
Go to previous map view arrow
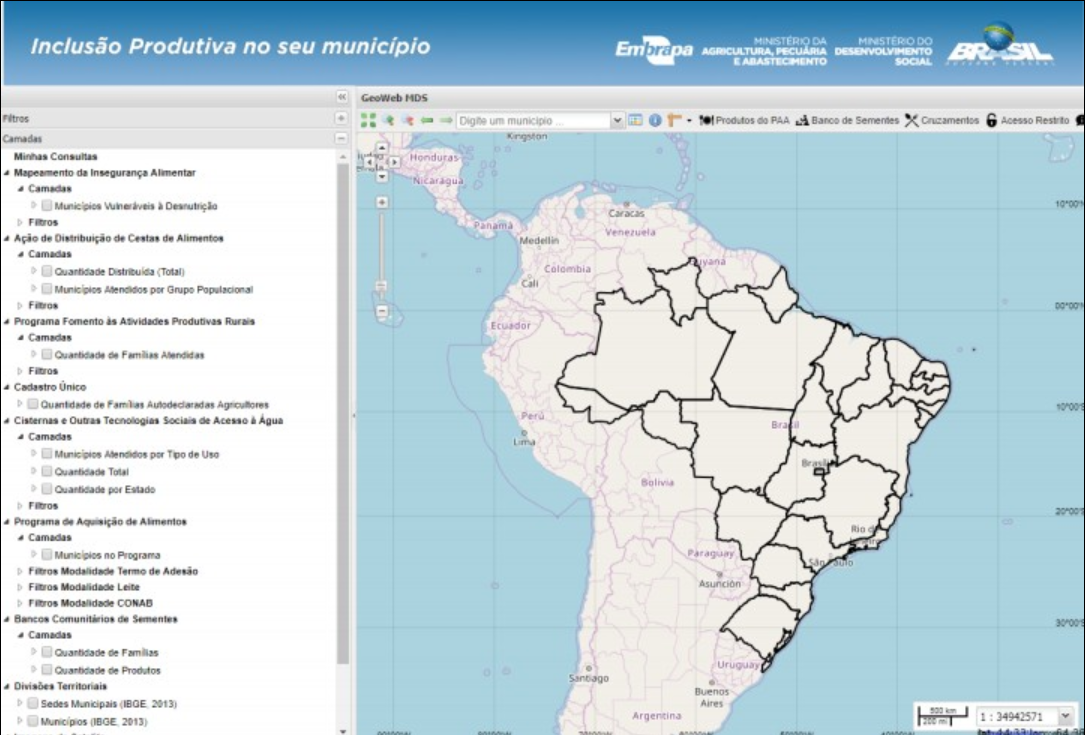click(427, 120)
